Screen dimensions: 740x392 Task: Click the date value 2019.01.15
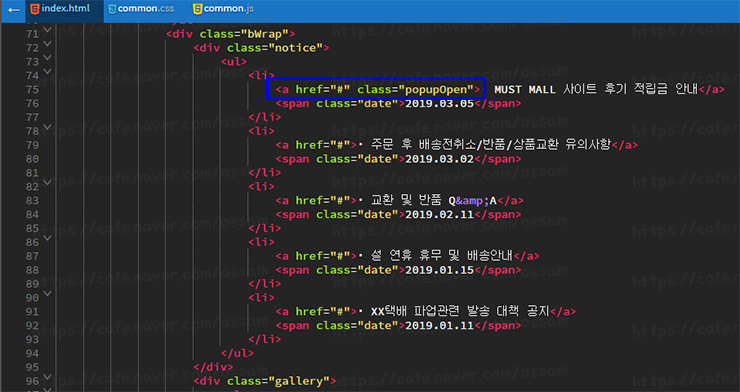[x=439, y=270]
